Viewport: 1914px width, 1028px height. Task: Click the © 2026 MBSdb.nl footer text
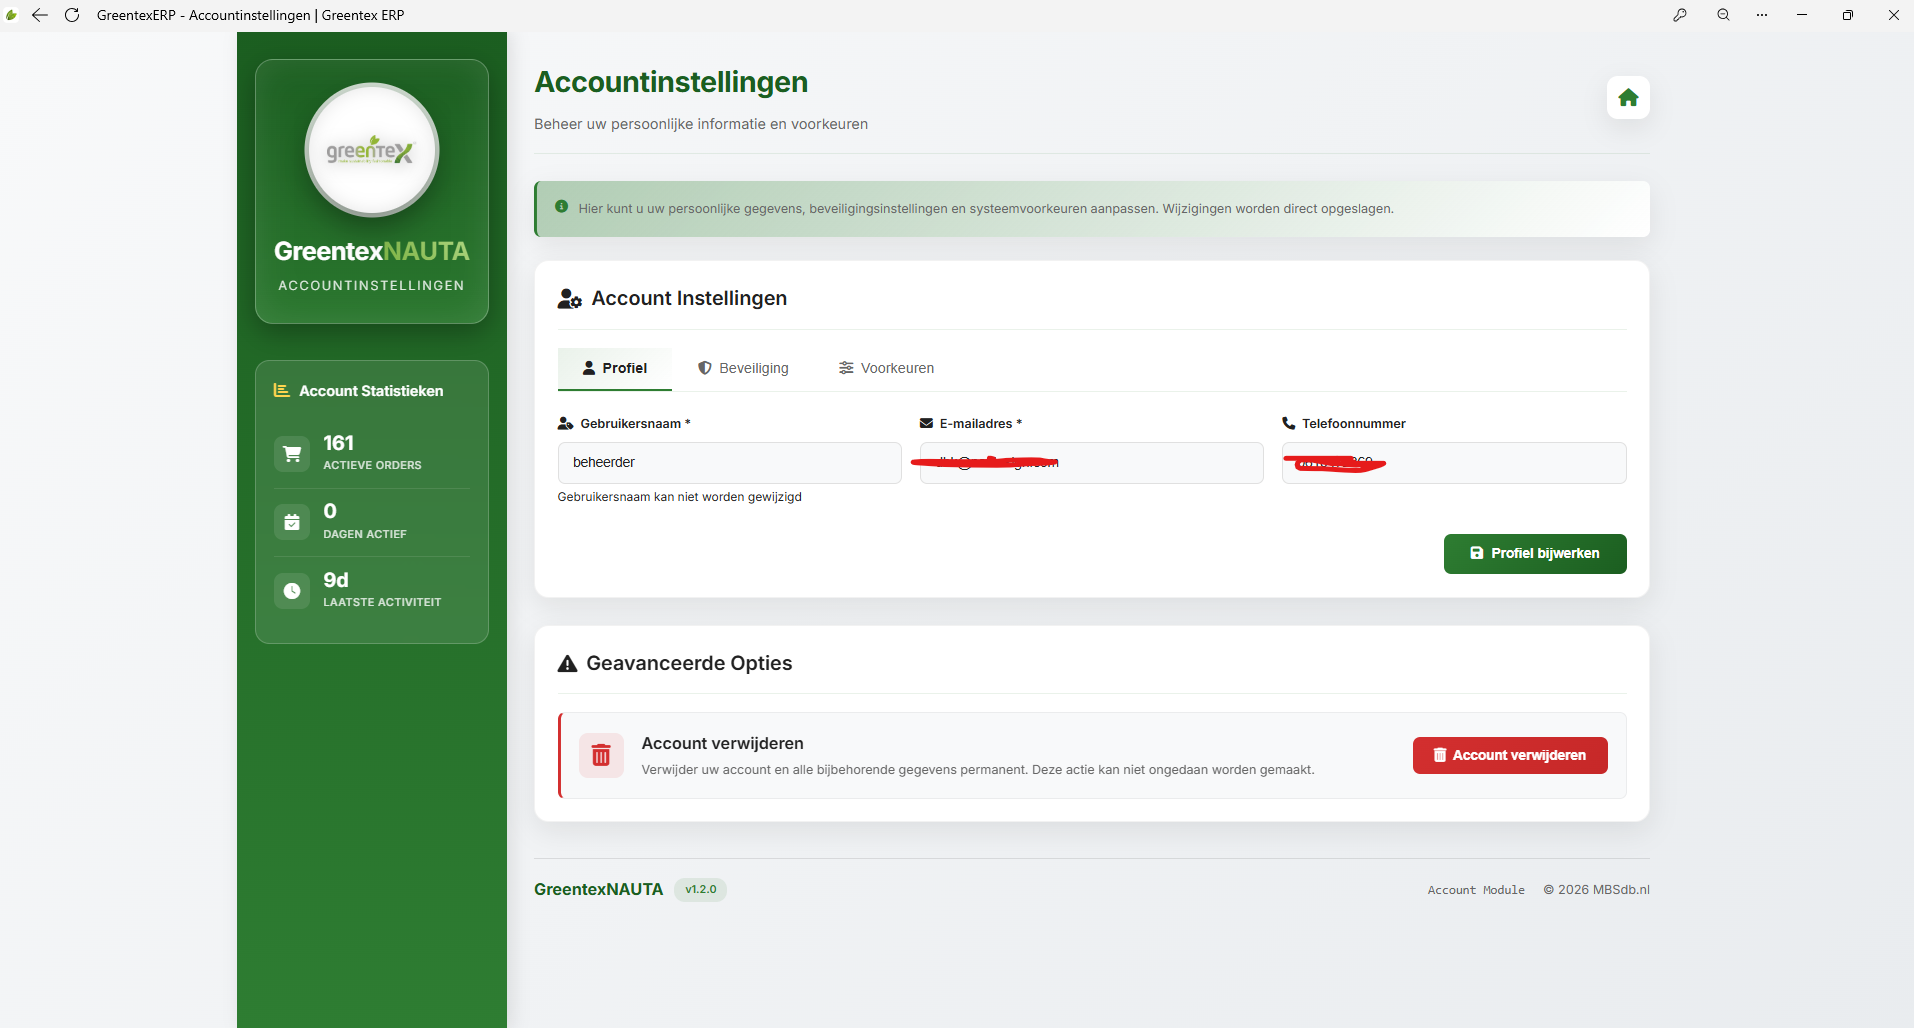tap(1596, 890)
